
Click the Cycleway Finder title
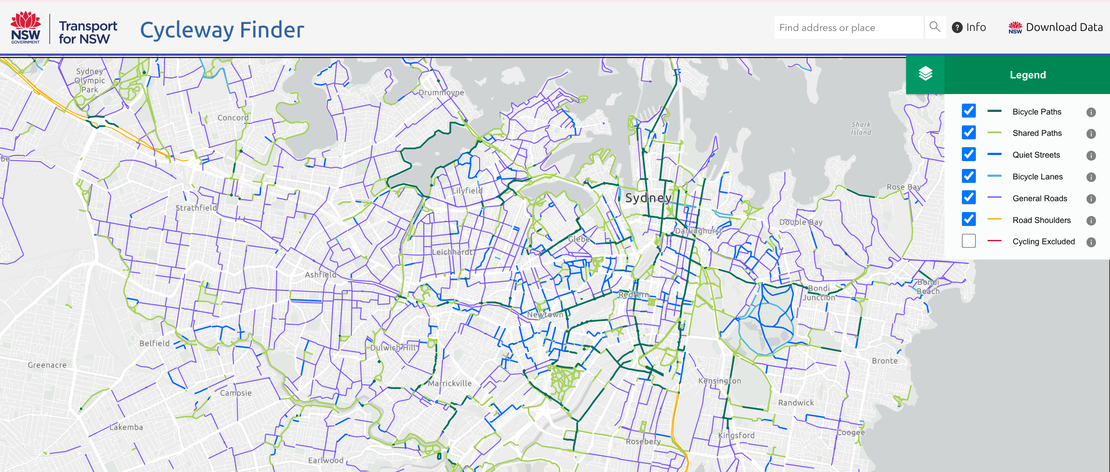(222, 29)
